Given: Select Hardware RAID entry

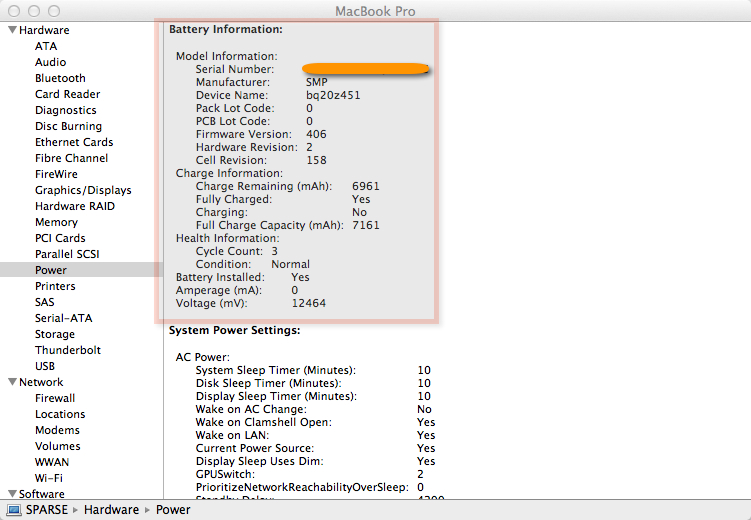Looking at the screenshot, I should tap(75, 206).
